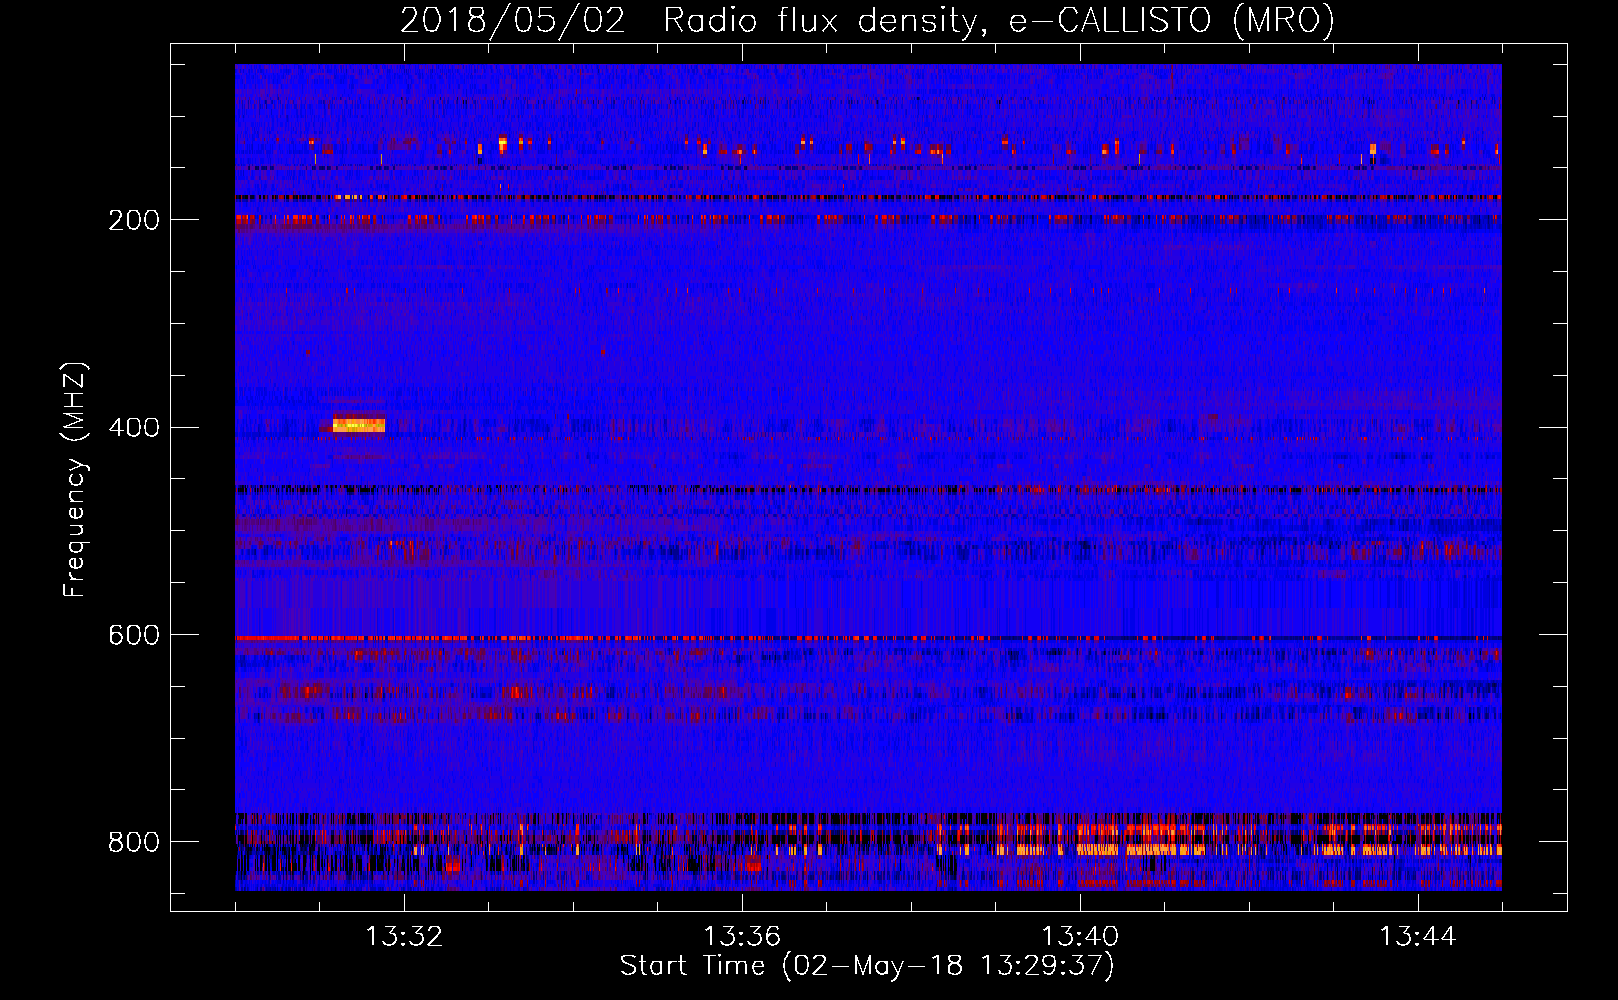
Task: Click the plot title 'Radio flux density, e-CALLISTO (MRO)'
Action: coord(999,20)
